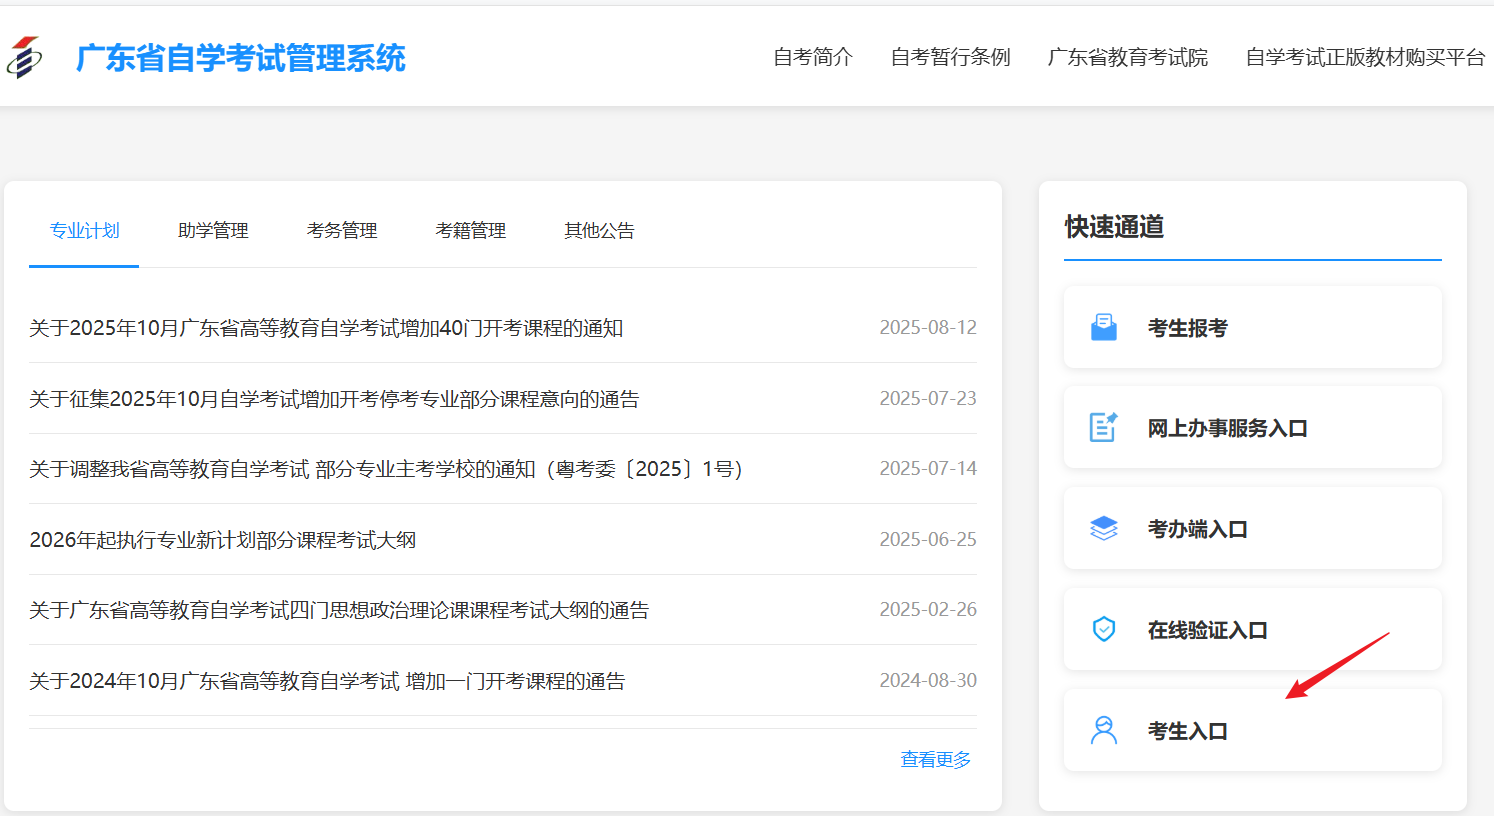
Task: Go to 自考暂行条例 in top navigation
Action: tap(950, 58)
